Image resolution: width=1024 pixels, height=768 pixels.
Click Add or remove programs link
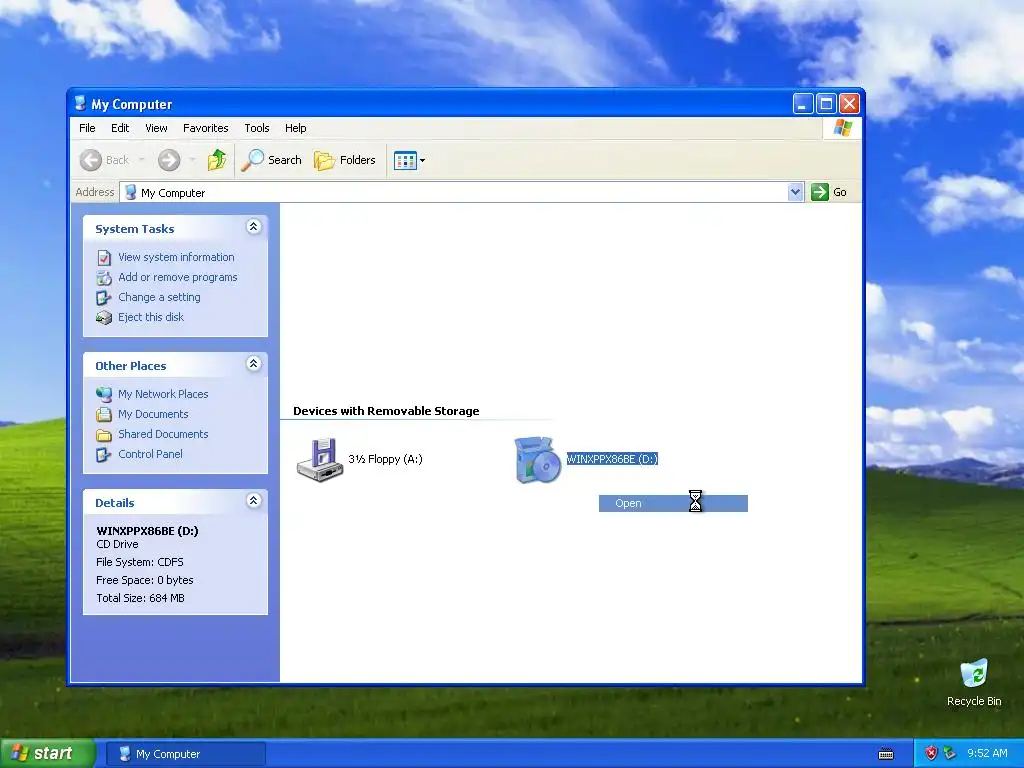(178, 277)
